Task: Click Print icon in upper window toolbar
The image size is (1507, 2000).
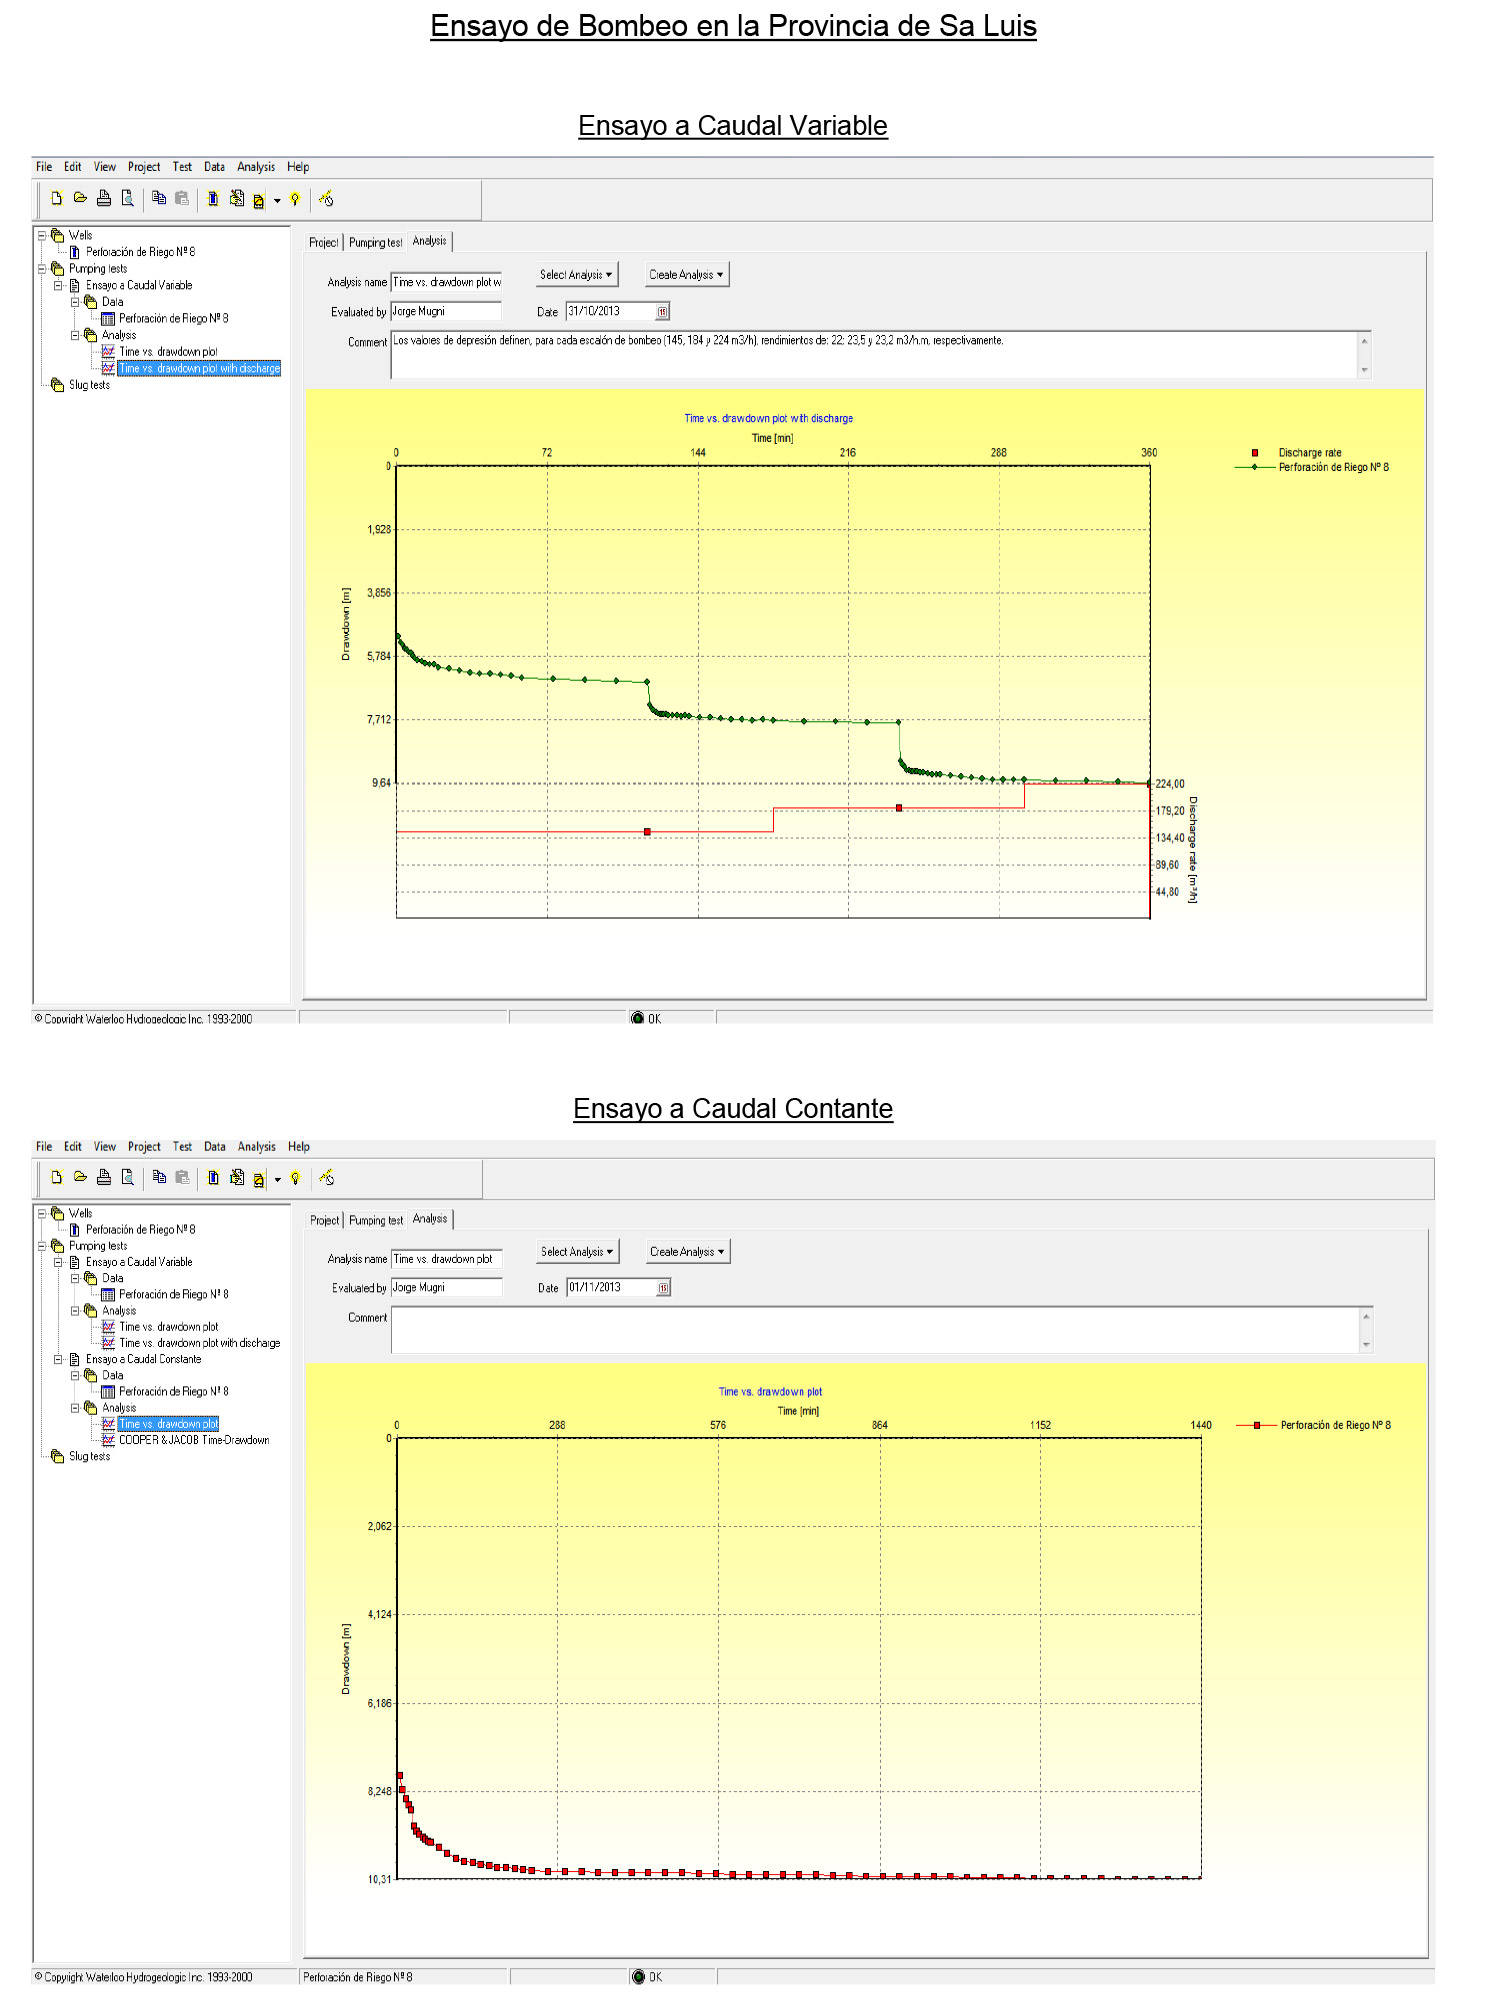Action: coord(104,199)
